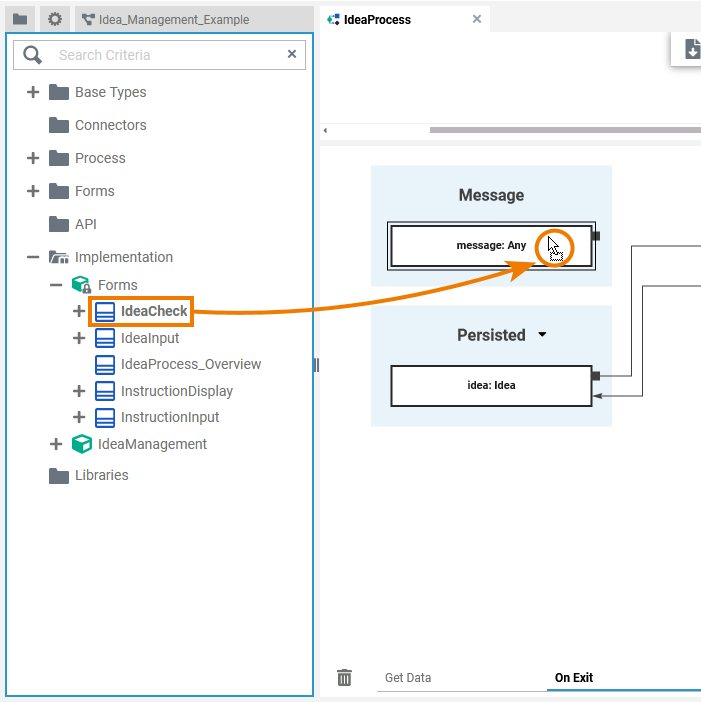Click the Search Criteria input field
This screenshot has width=701, height=702.
tap(165, 55)
